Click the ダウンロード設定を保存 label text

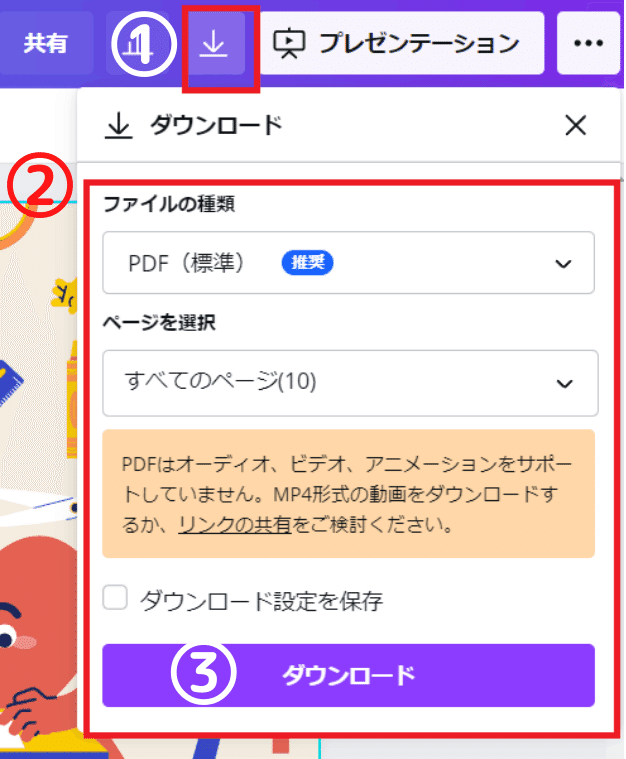click(x=261, y=601)
